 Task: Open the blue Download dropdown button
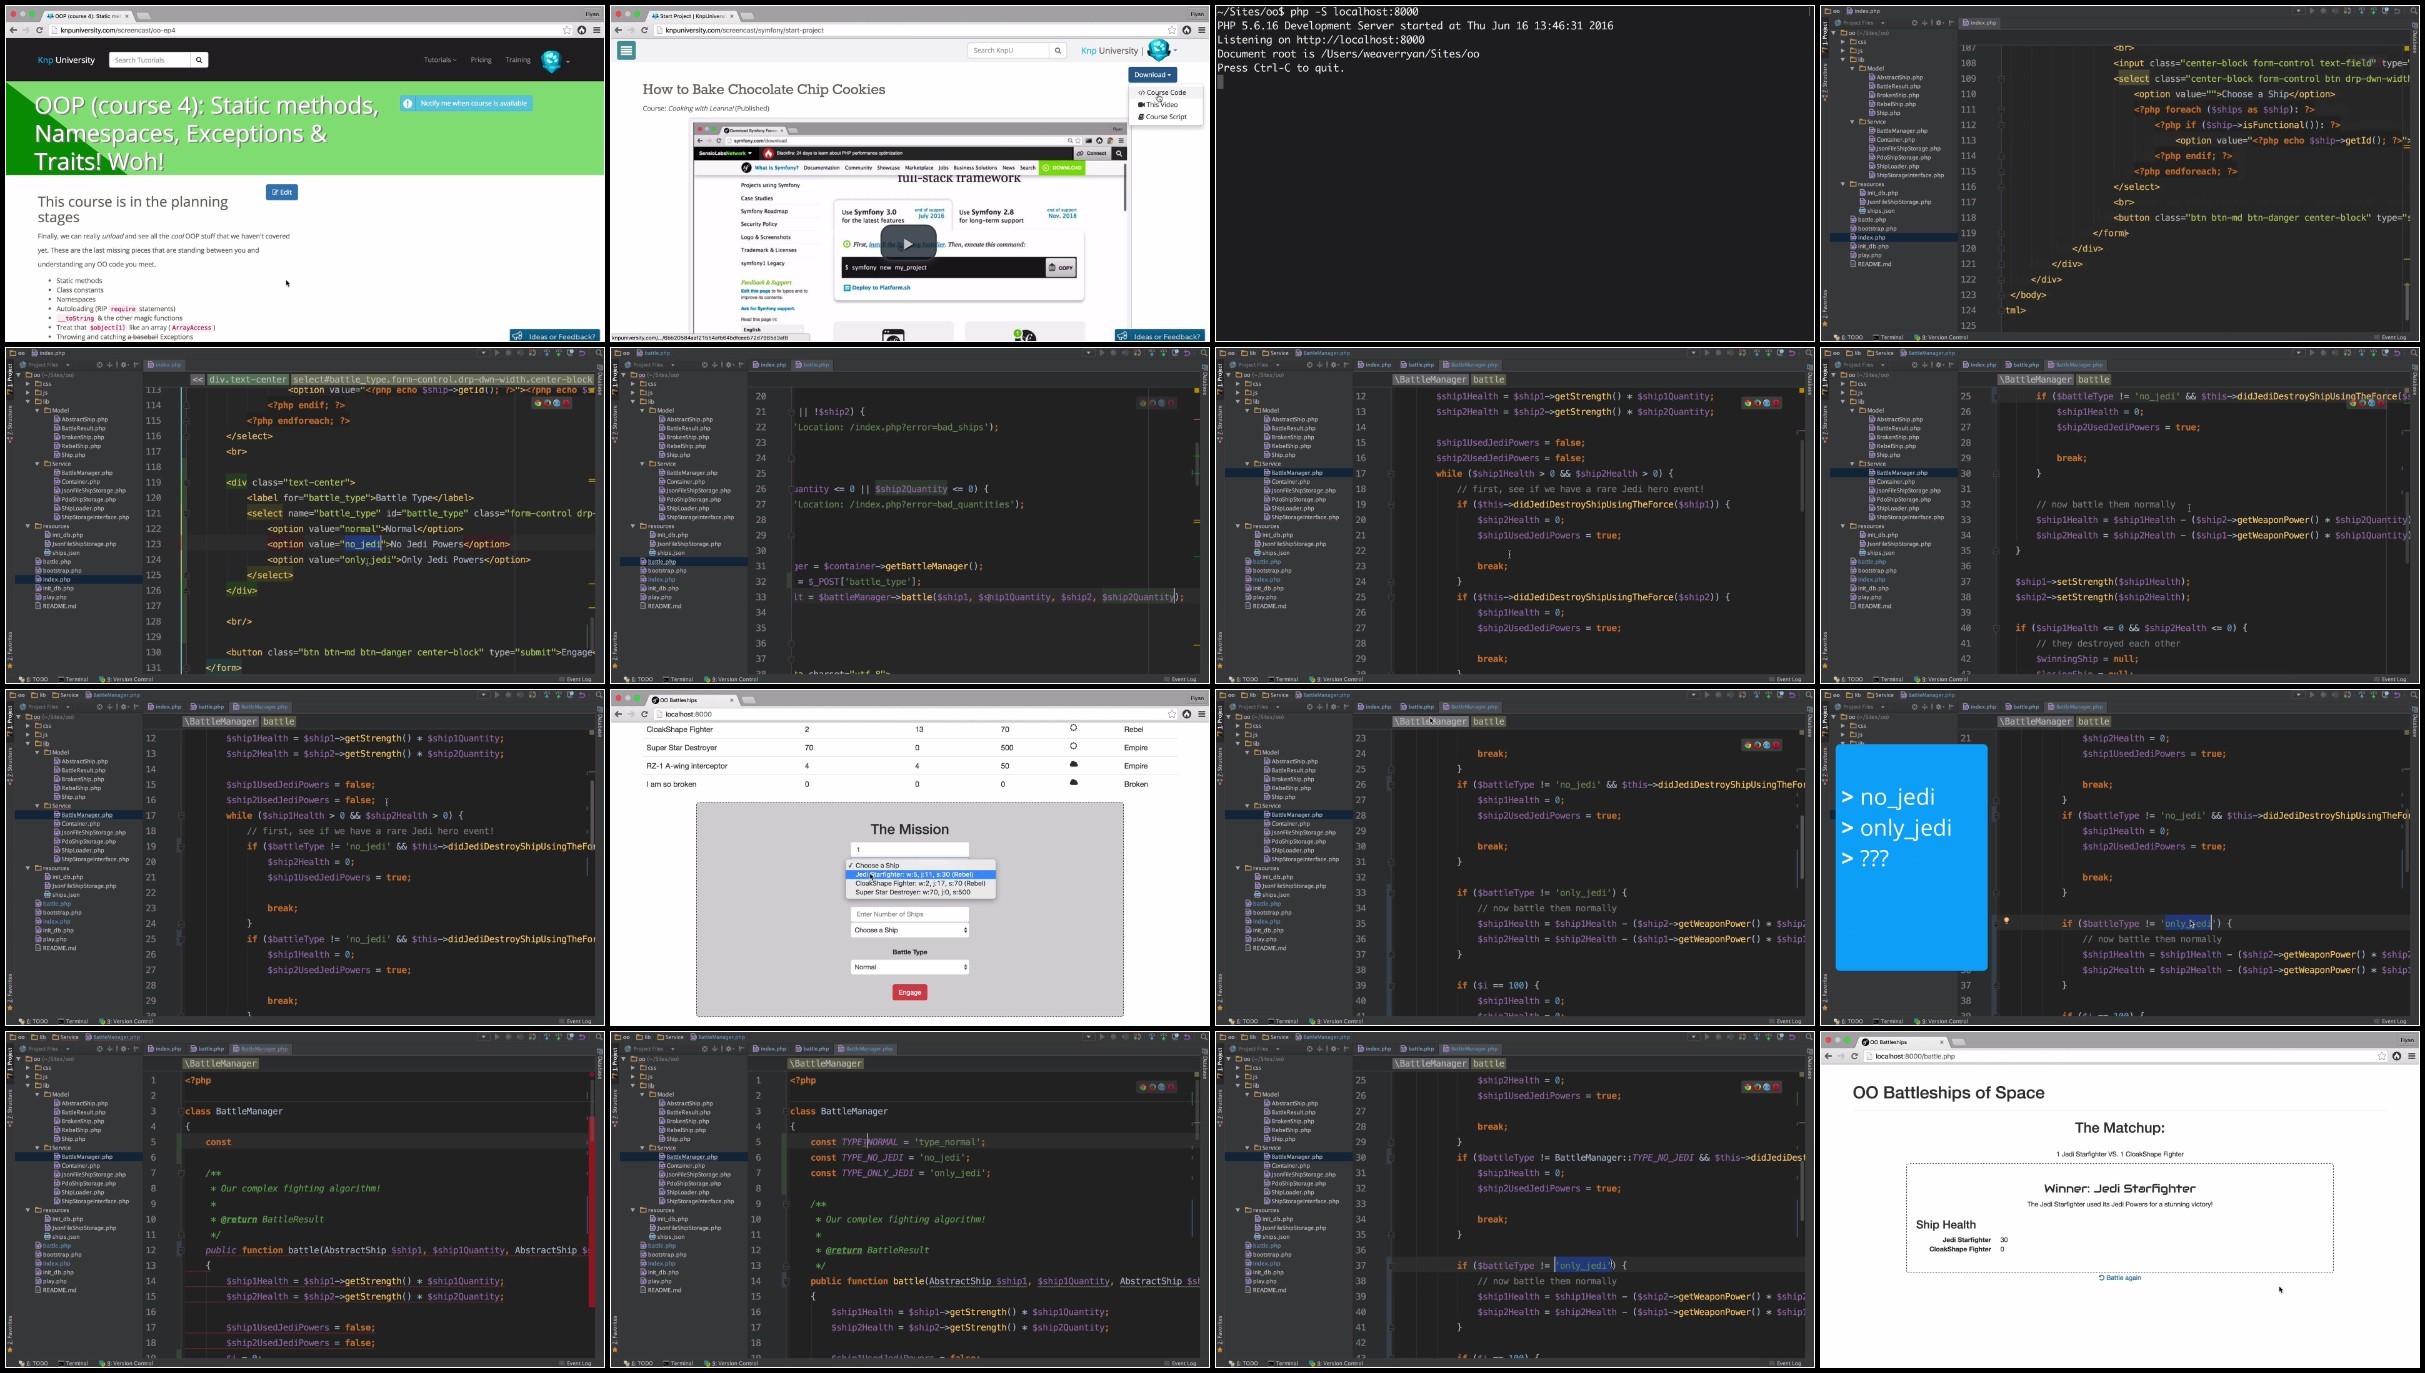(x=1152, y=74)
